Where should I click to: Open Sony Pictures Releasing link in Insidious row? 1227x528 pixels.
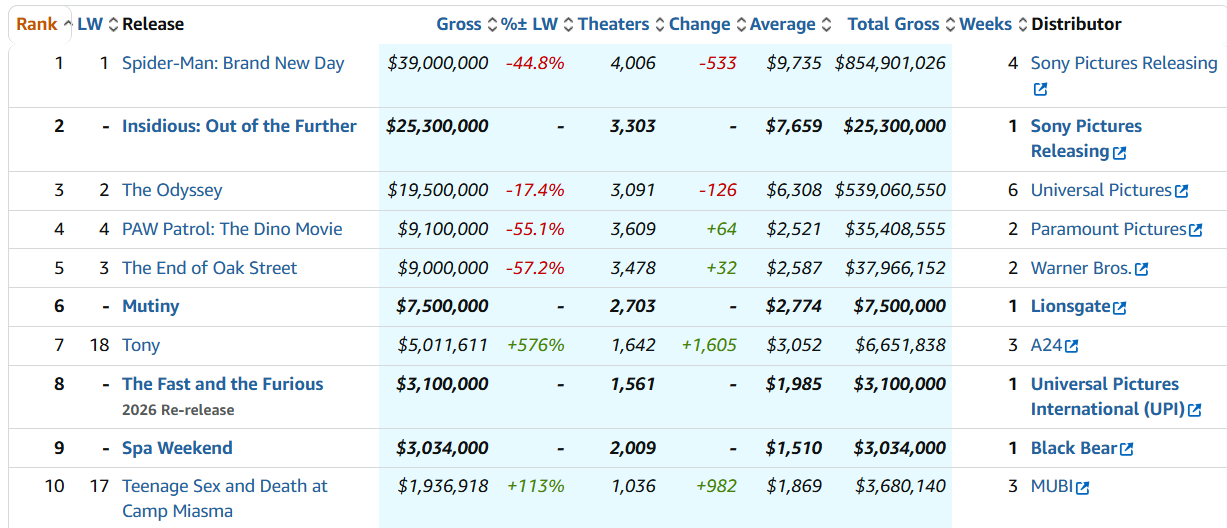point(1086,139)
